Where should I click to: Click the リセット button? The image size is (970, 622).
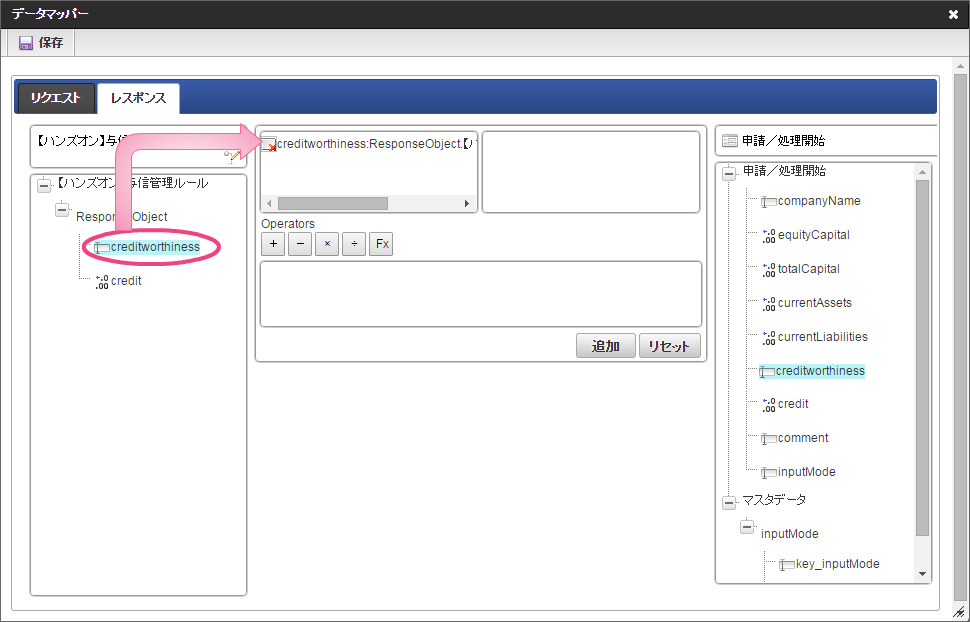669,346
